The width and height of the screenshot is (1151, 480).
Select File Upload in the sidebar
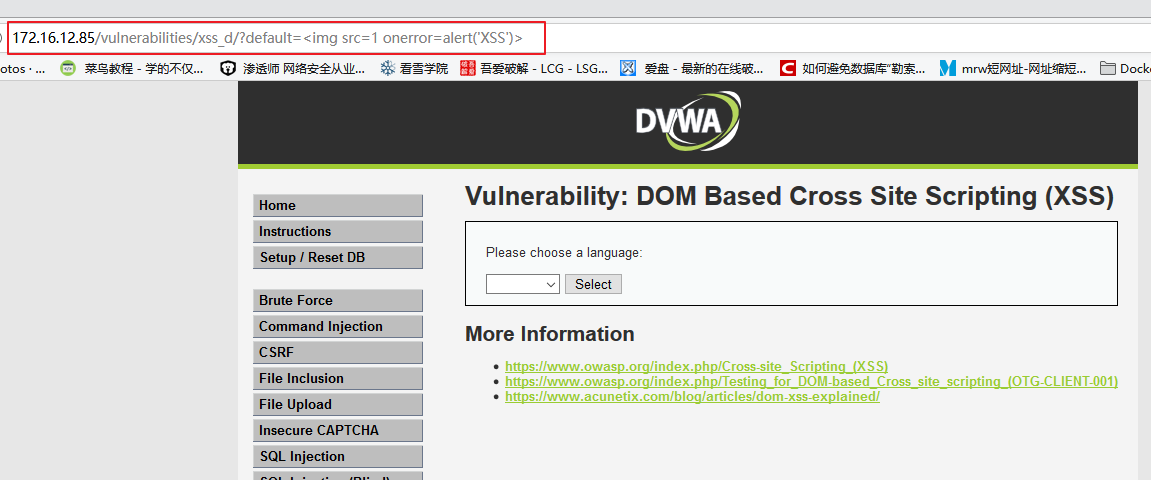[337, 405]
